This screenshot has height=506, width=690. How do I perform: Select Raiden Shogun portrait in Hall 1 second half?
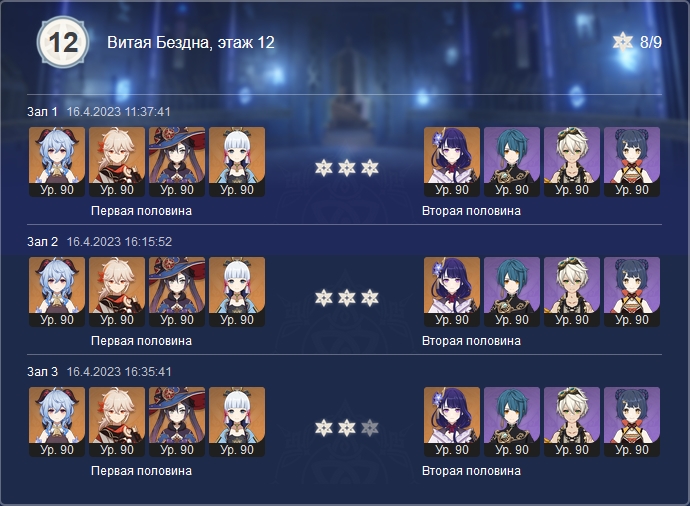tap(452, 162)
